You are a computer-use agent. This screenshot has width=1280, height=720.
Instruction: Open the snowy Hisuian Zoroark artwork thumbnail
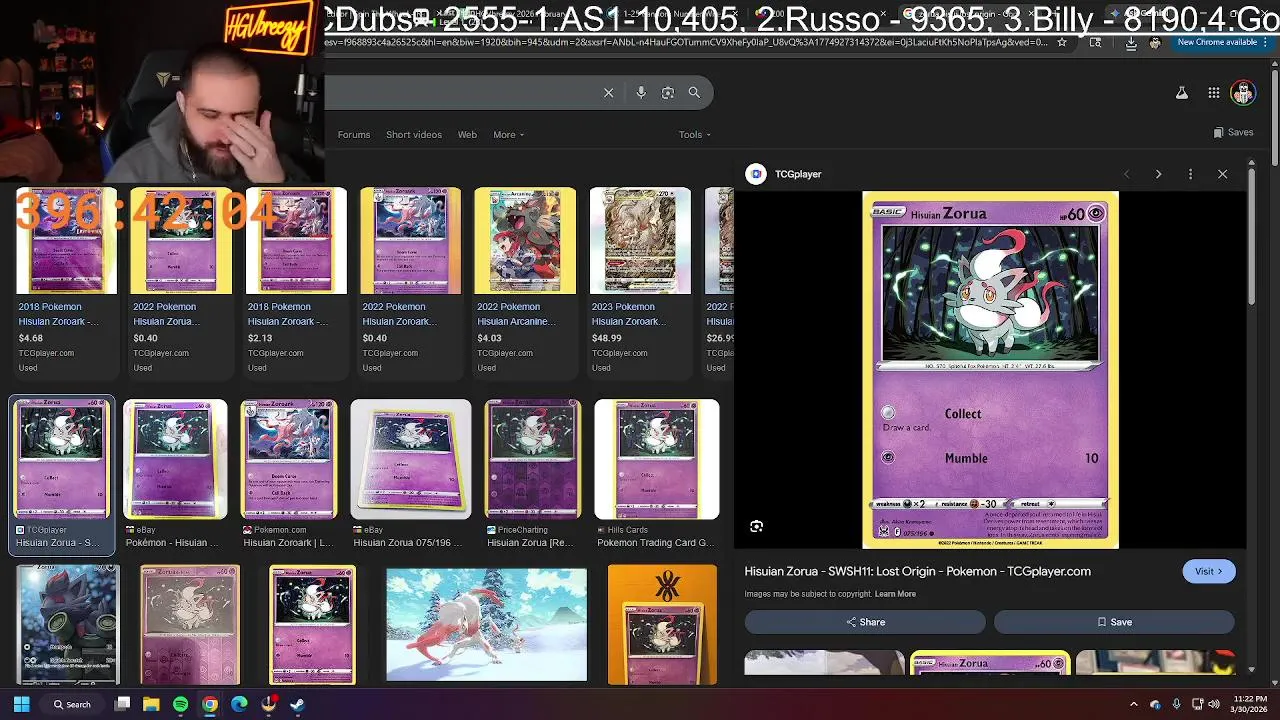pyautogui.click(x=487, y=624)
